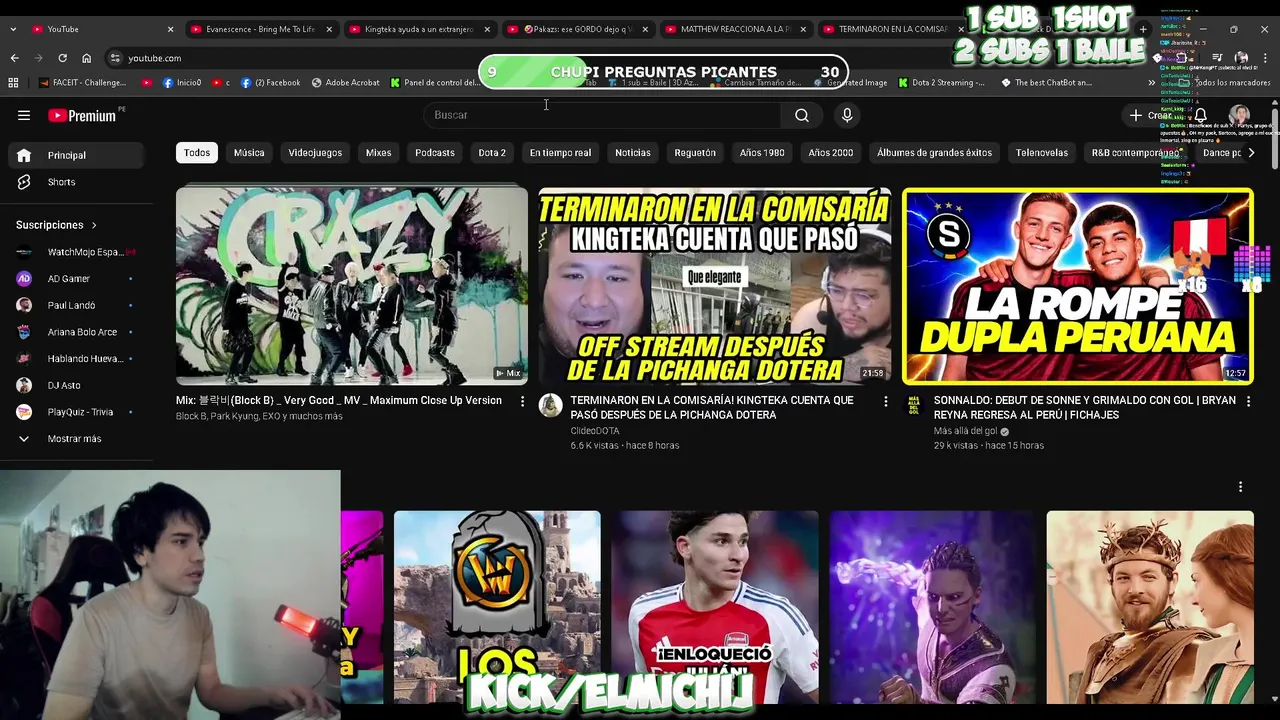This screenshot has width=1280, height=720.
Task: Close the Pakazs GORDO browser tab
Action: click(x=645, y=29)
